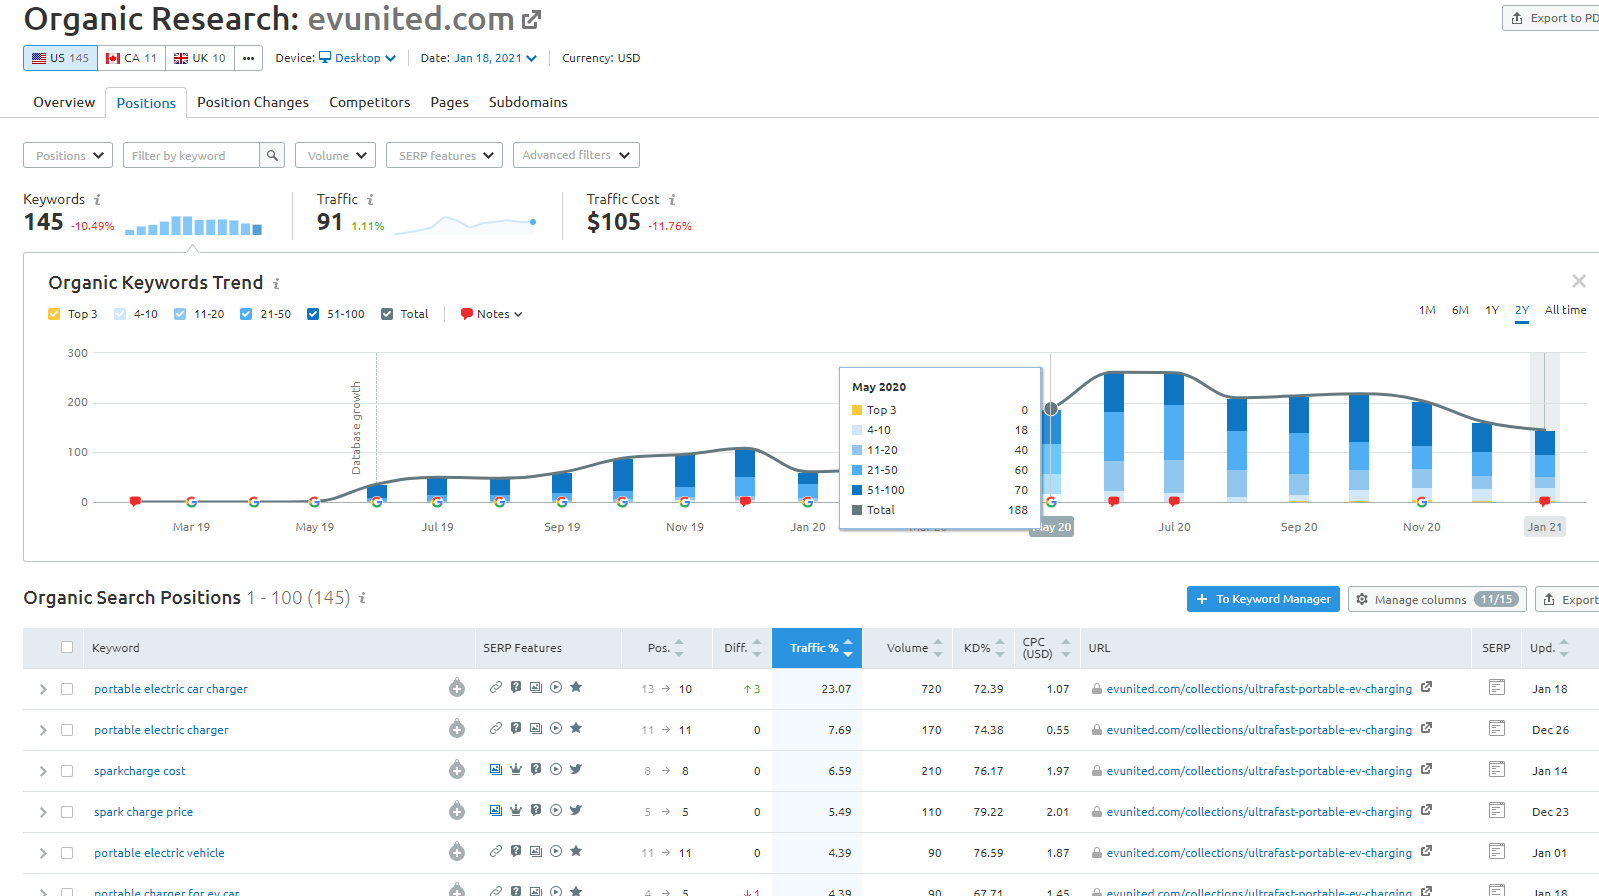Switch to Subdomains tab
1599x896 pixels.
[x=528, y=102]
